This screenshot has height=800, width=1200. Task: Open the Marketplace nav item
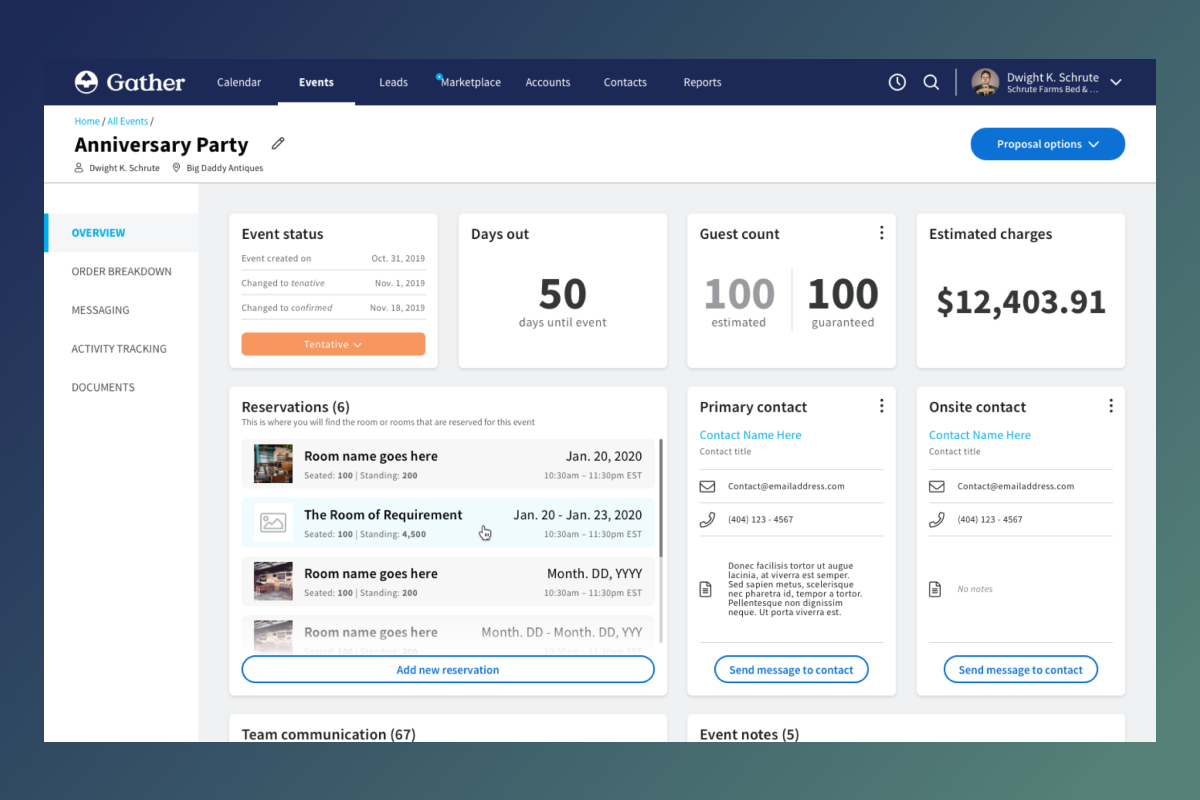[x=470, y=82]
